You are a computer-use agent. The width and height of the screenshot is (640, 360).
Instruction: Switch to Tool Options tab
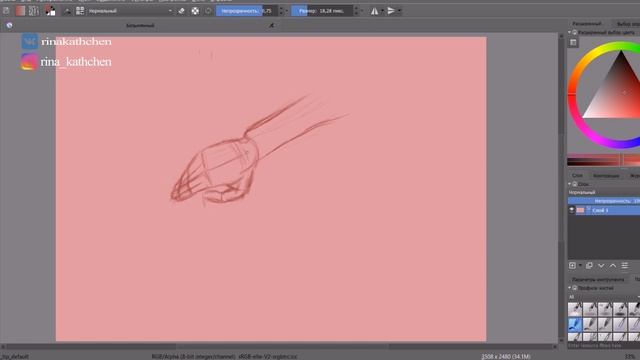(x=598, y=280)
